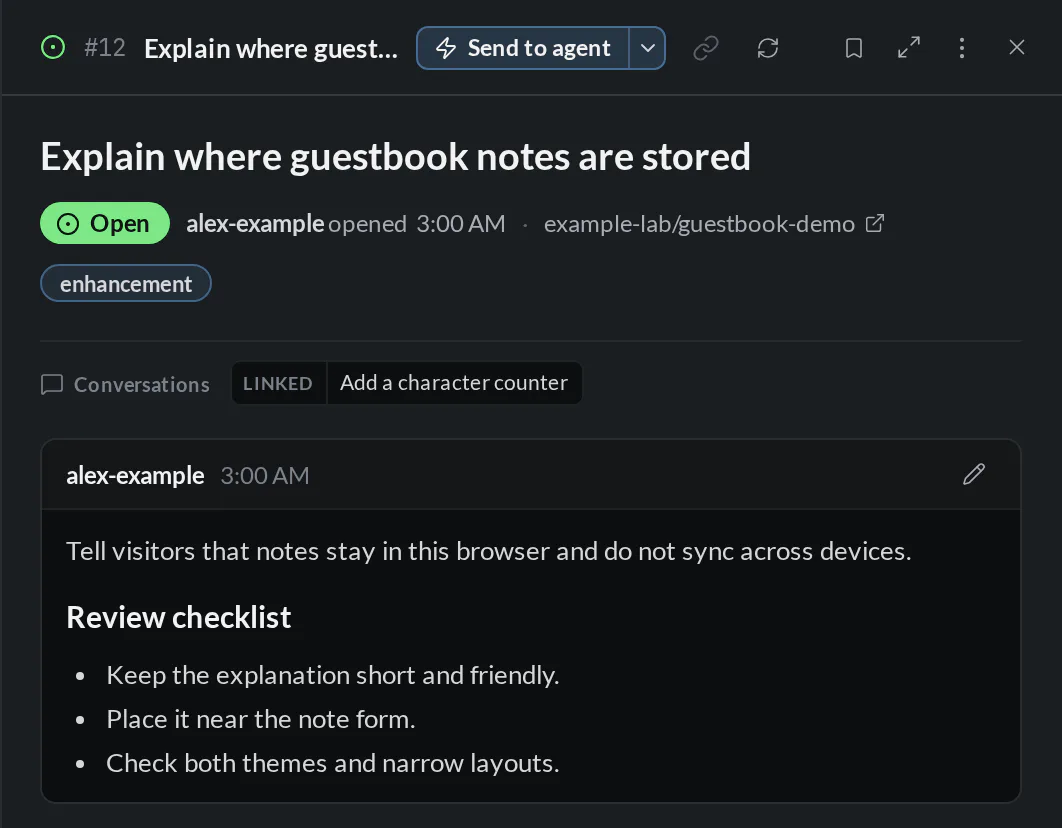Open the example-lab/guestbook-demo repository link
This screenshot has height=828, width=1062.
click(699, 224)
